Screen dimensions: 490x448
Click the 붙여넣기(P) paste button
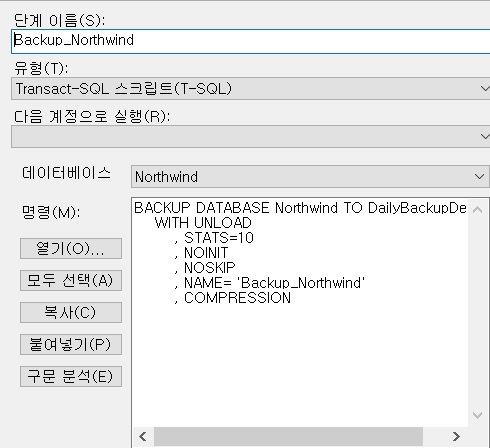71,344
